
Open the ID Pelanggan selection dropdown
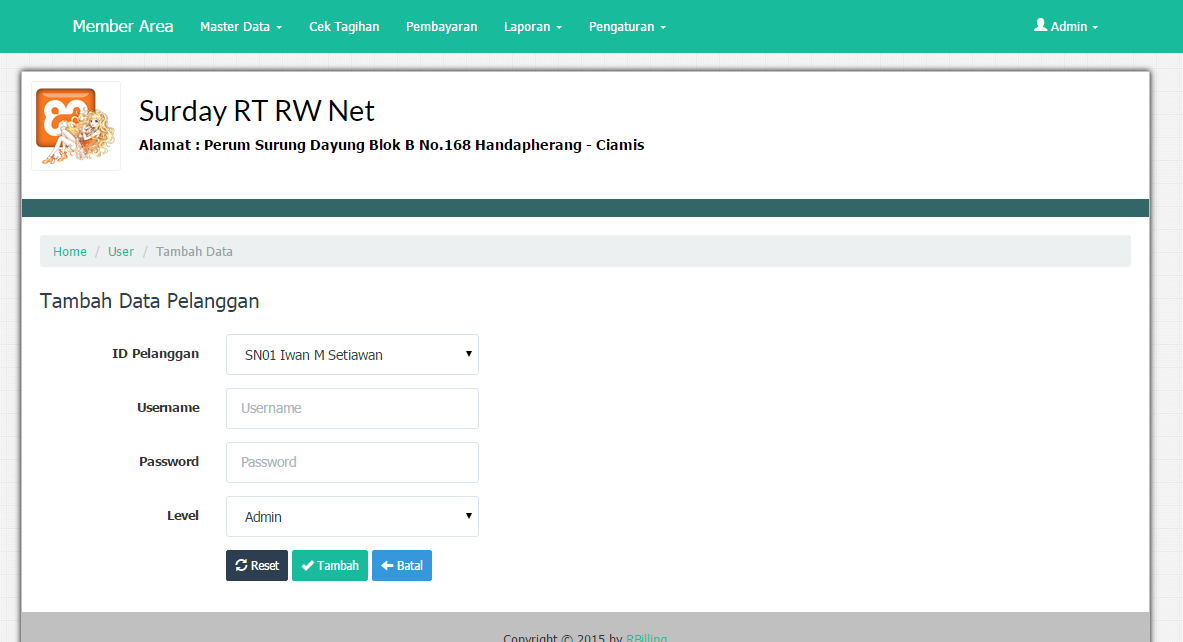[x=352, y=354]
